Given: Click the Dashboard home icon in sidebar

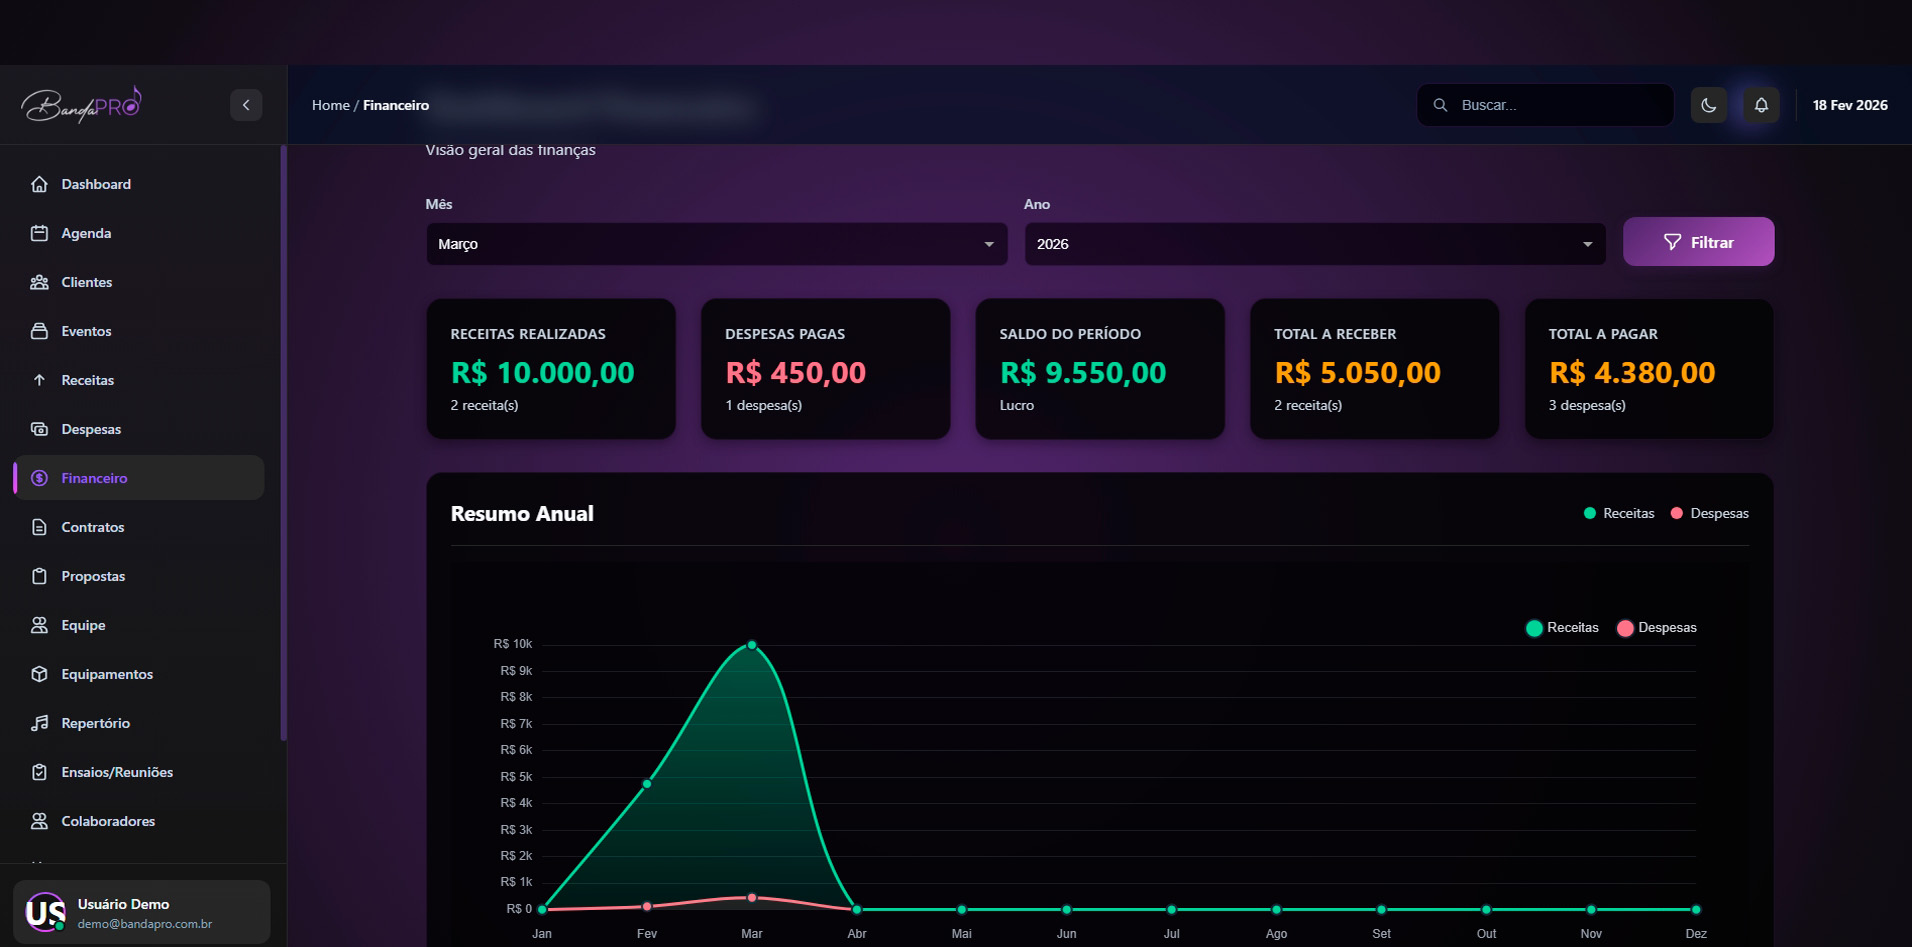Looking at the screenshot, I should click(x=39, y=184).
